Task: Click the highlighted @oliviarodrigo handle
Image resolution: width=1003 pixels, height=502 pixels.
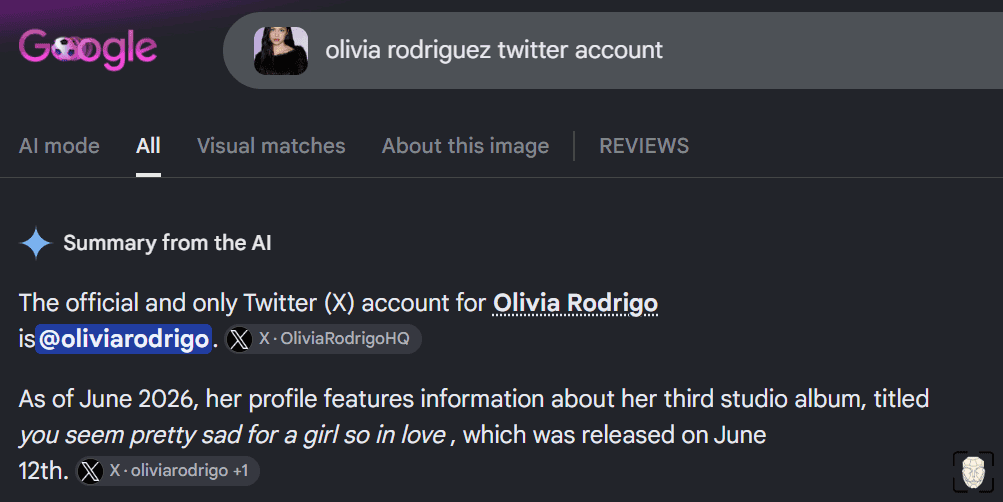Action: [x=123, y=339]
